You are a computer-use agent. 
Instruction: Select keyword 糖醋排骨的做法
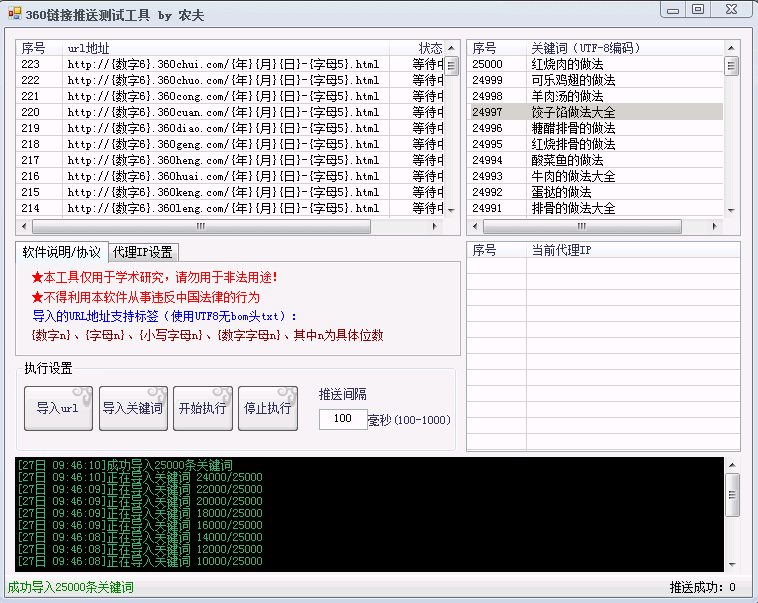(x=596, y=128)
